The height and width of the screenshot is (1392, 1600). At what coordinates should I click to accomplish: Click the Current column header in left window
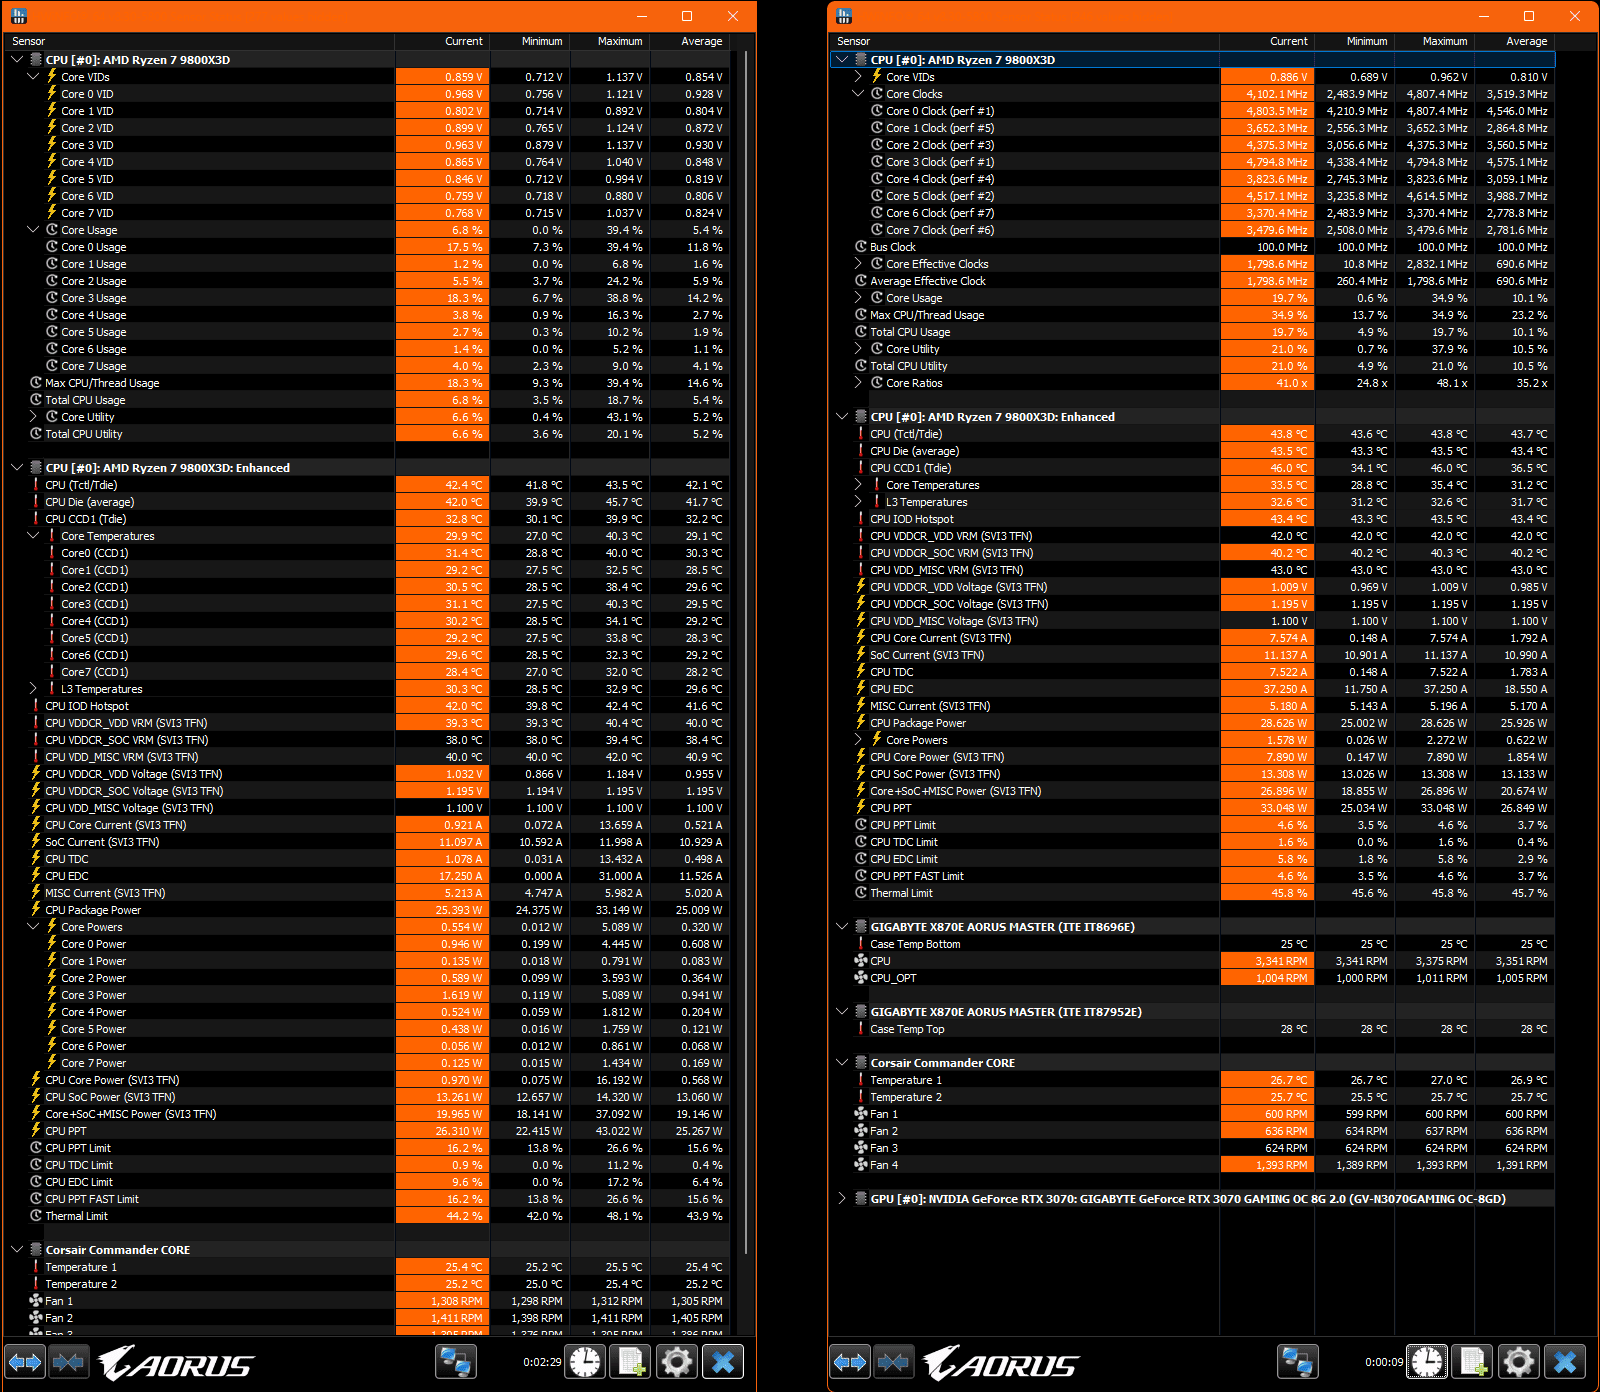pos(442,41)
